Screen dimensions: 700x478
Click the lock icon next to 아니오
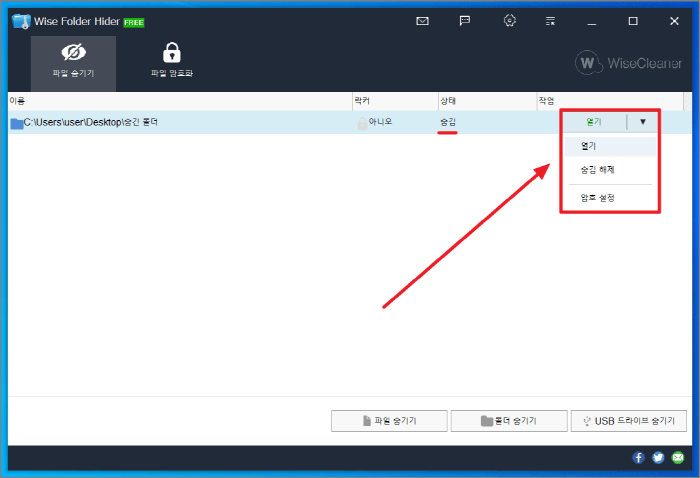tap(362, 123)
